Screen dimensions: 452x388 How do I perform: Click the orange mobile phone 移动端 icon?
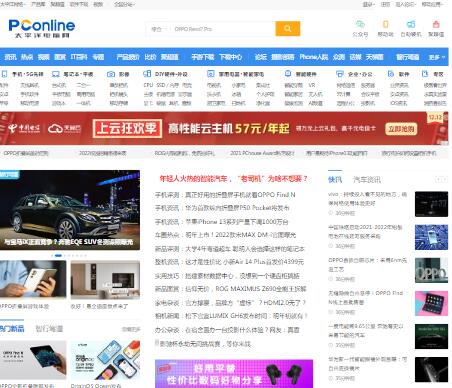(385, 24)
